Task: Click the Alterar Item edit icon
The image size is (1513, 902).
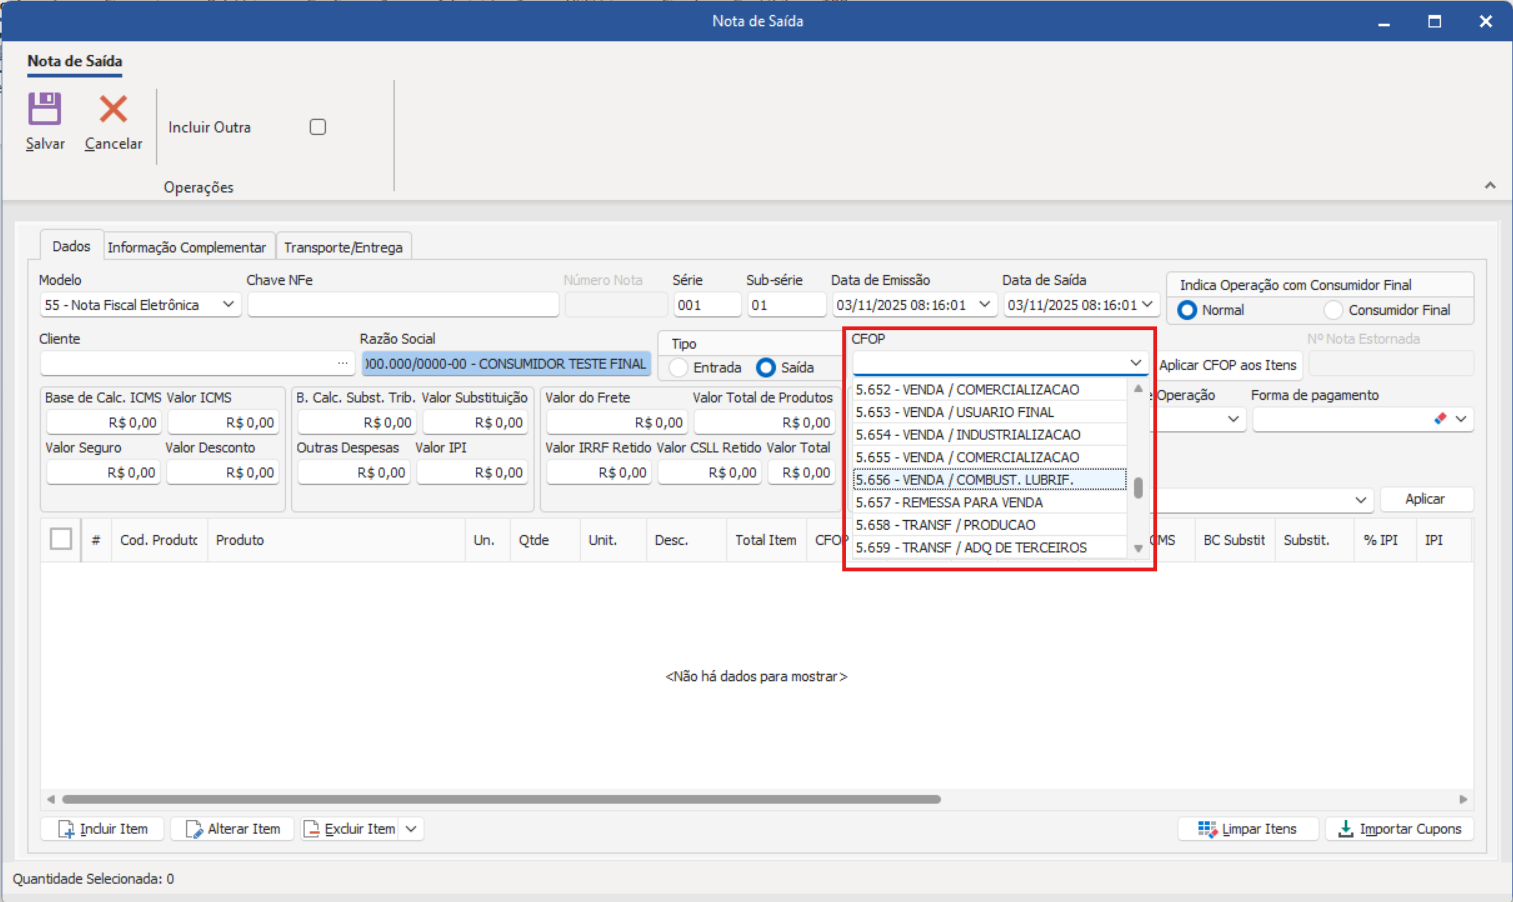Action: tap(194, 829)
